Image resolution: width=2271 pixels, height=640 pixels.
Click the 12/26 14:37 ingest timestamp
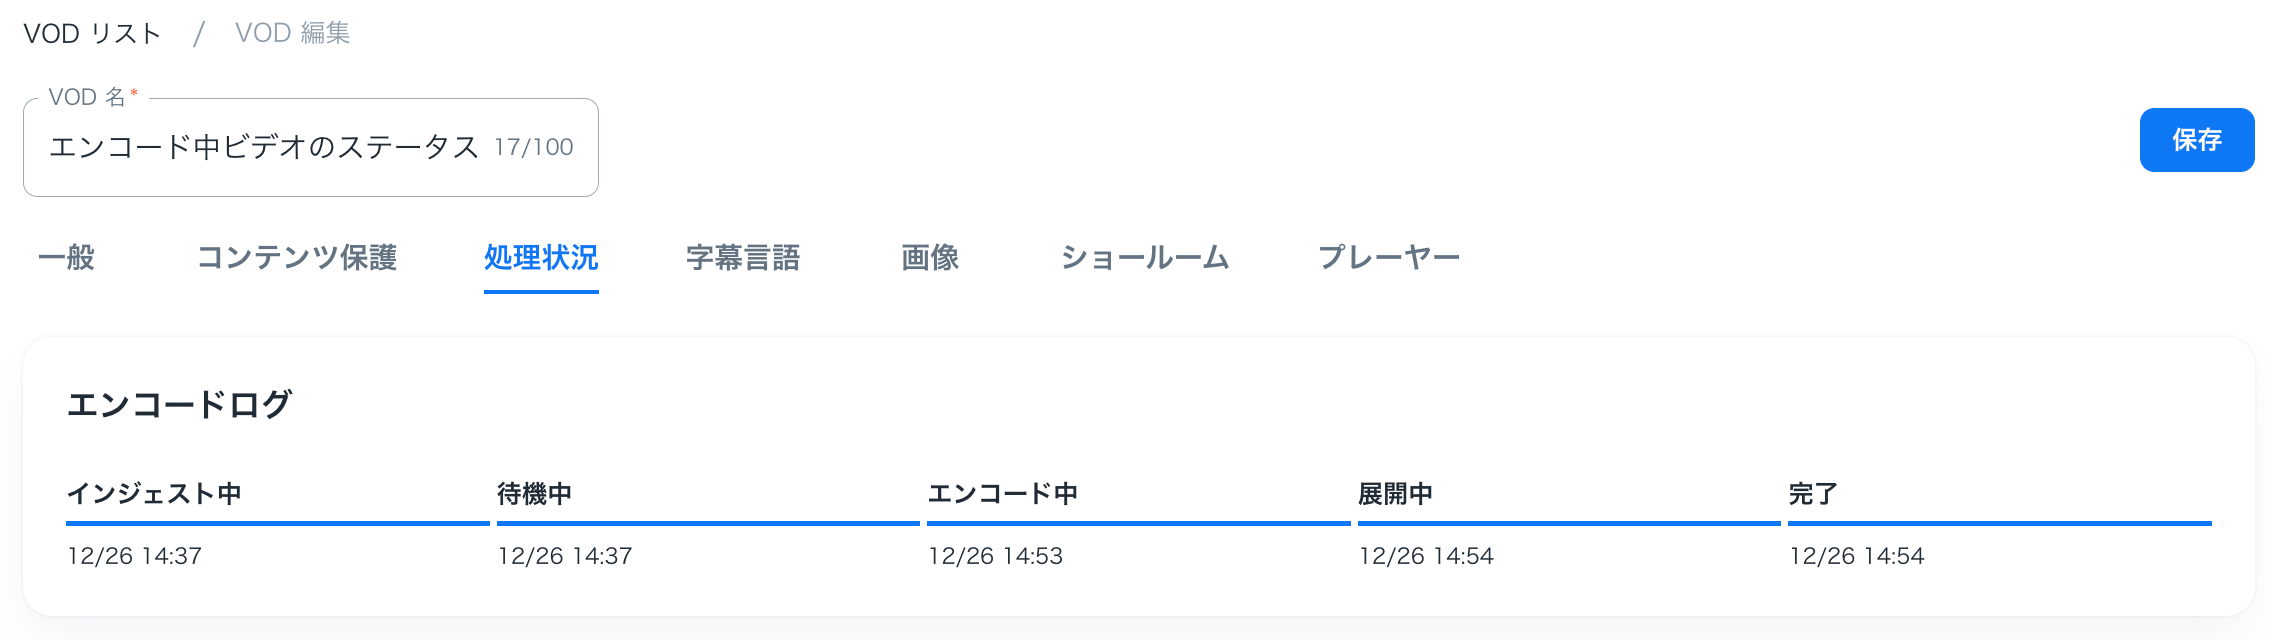(x=135, y=557)
